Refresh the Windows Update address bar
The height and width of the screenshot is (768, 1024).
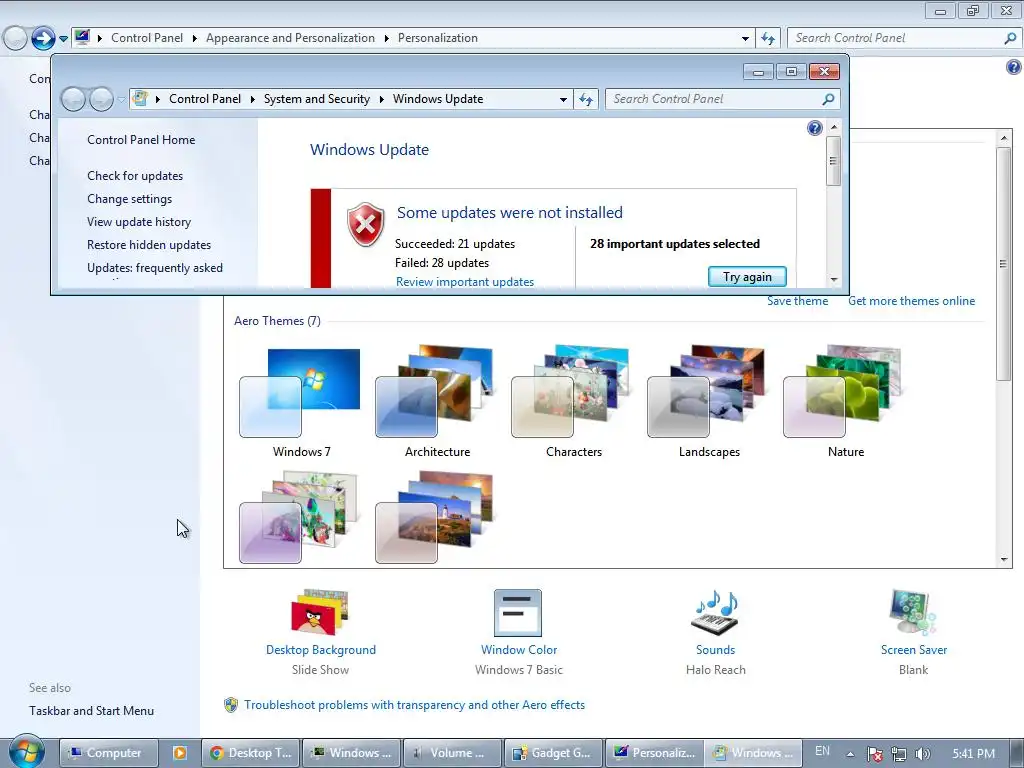coord(586,99)
